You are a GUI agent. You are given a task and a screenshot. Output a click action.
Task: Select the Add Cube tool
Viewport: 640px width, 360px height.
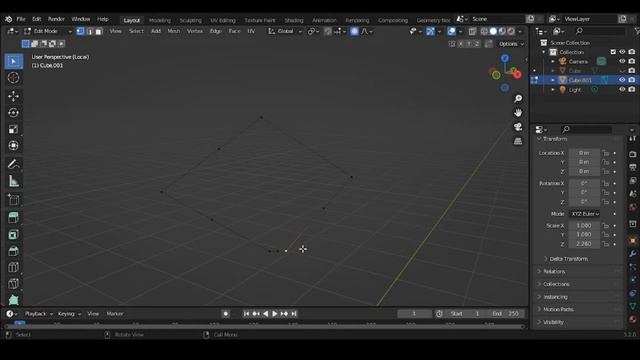click(x=13, y=200)
